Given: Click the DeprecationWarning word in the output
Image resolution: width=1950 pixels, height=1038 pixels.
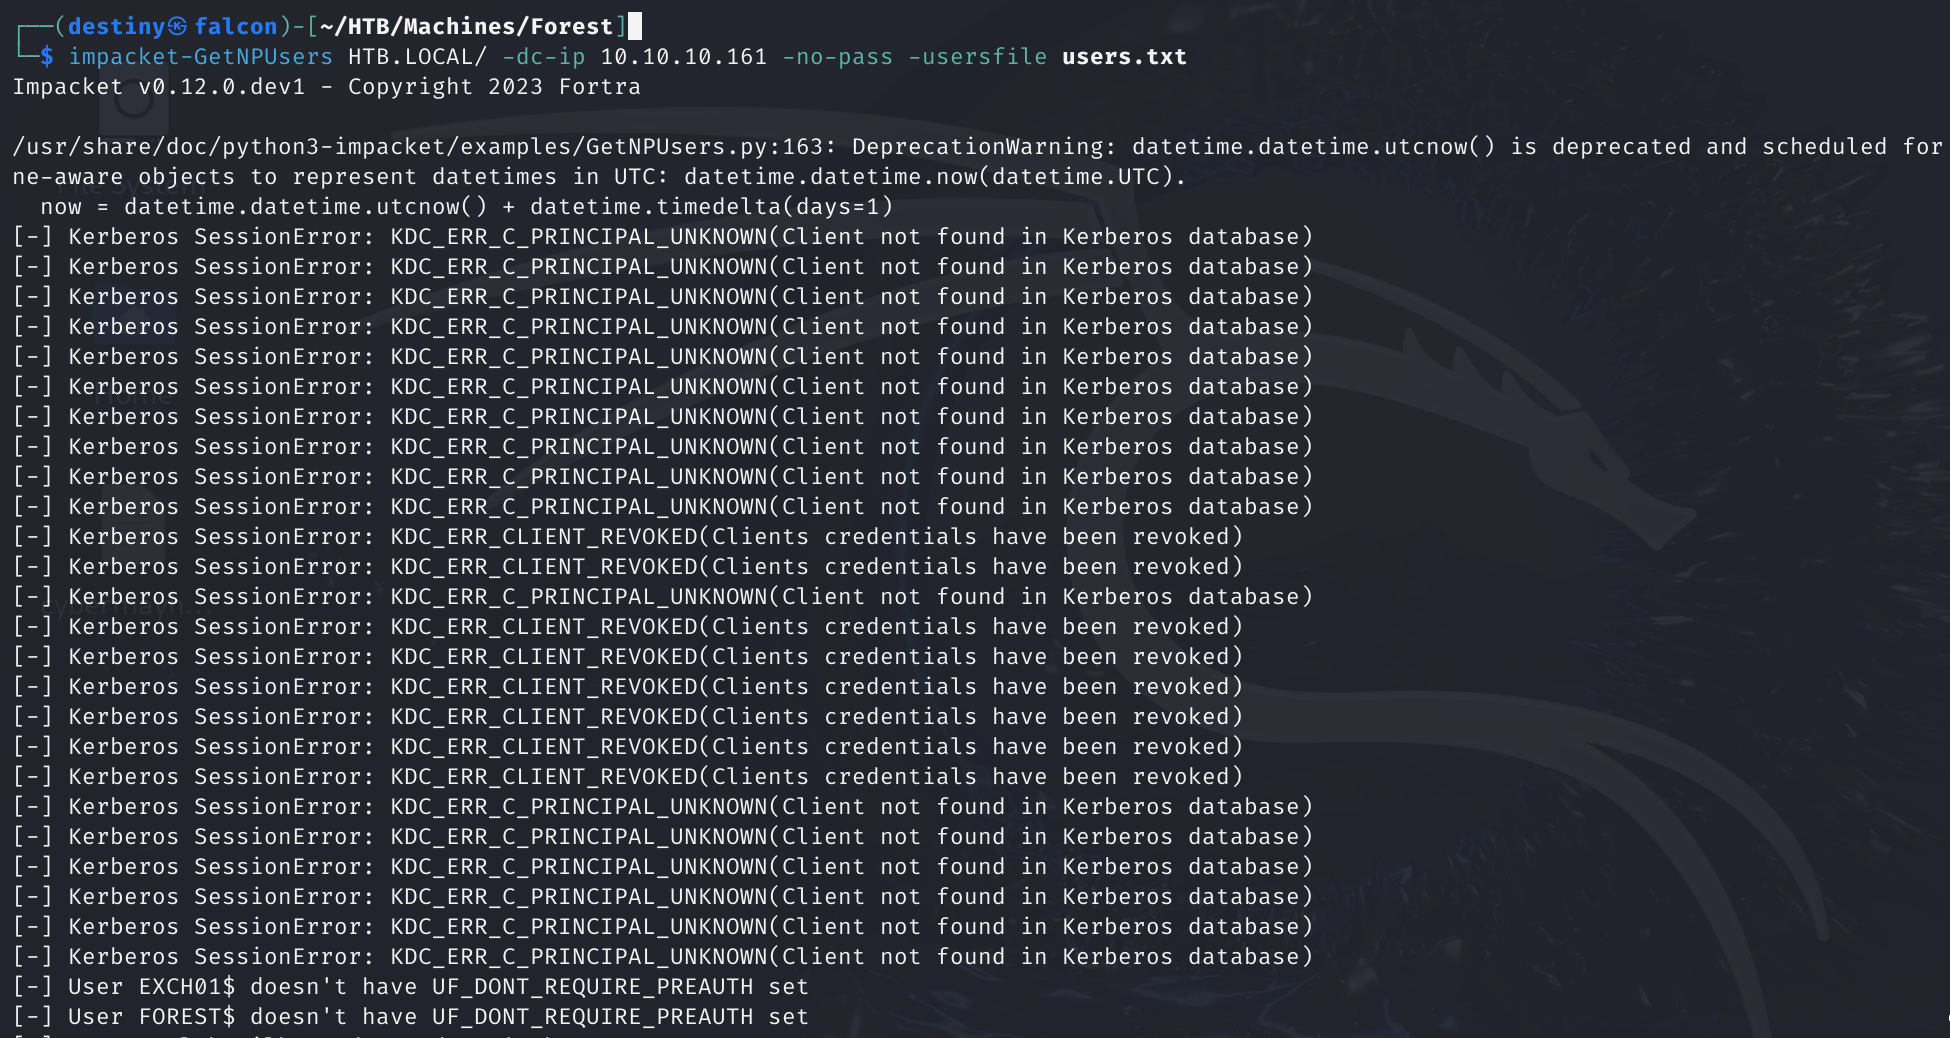Looking at the screenshot, I should click(x=984, y=147).
